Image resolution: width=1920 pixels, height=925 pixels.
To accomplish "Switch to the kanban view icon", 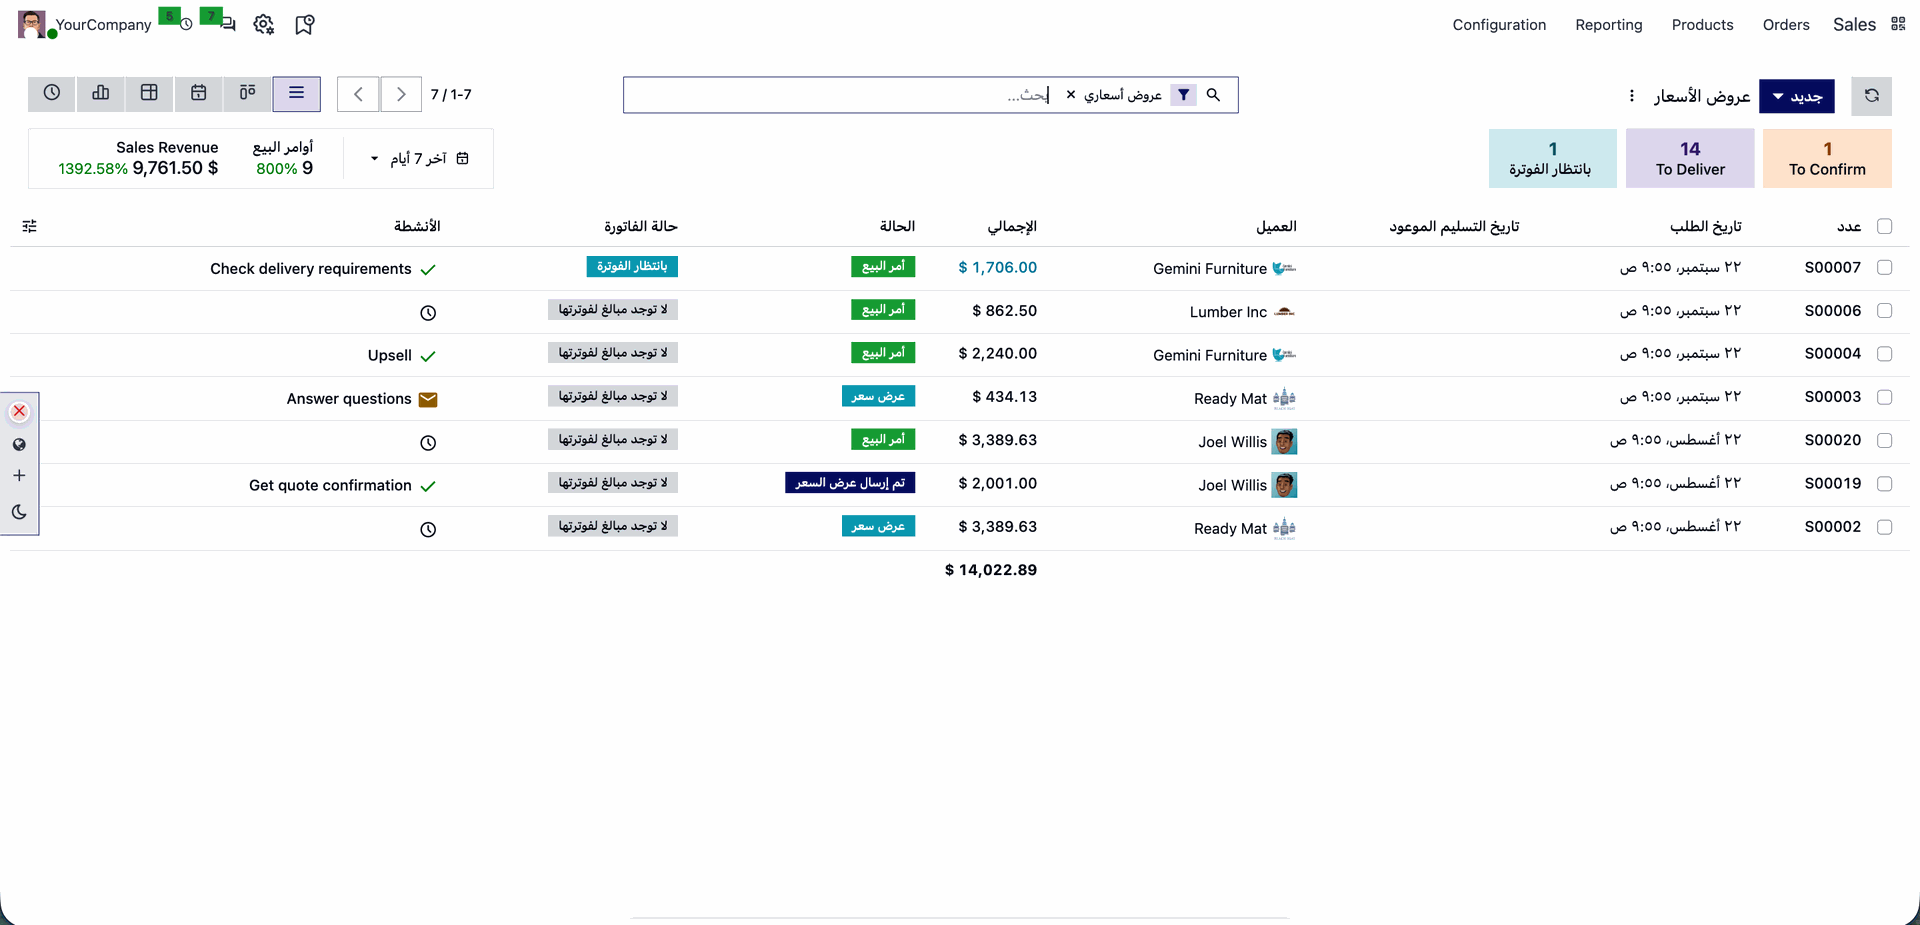I will pyautogui.click(x=247, y=94).
